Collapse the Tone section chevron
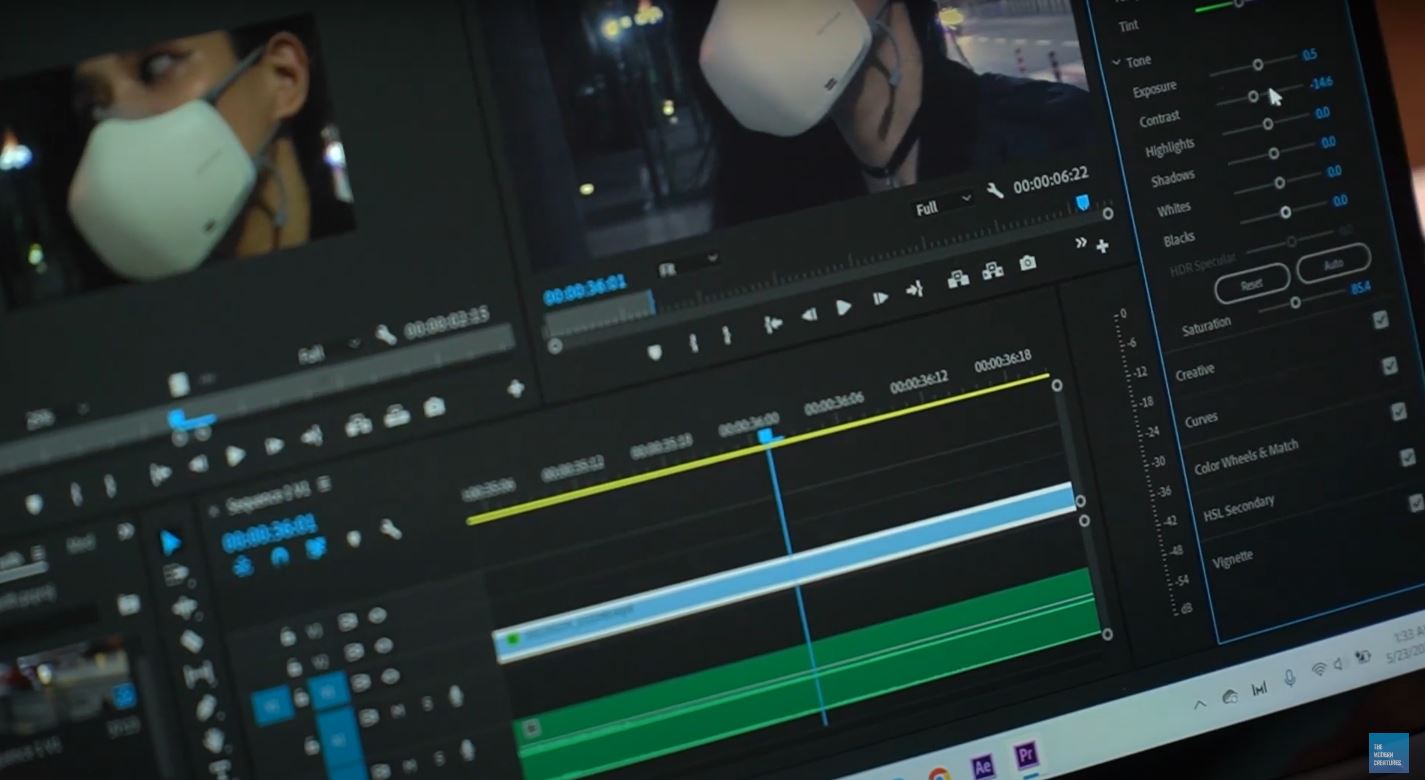This screenshot has height=780, width=1425. (x=1117, y=62)
